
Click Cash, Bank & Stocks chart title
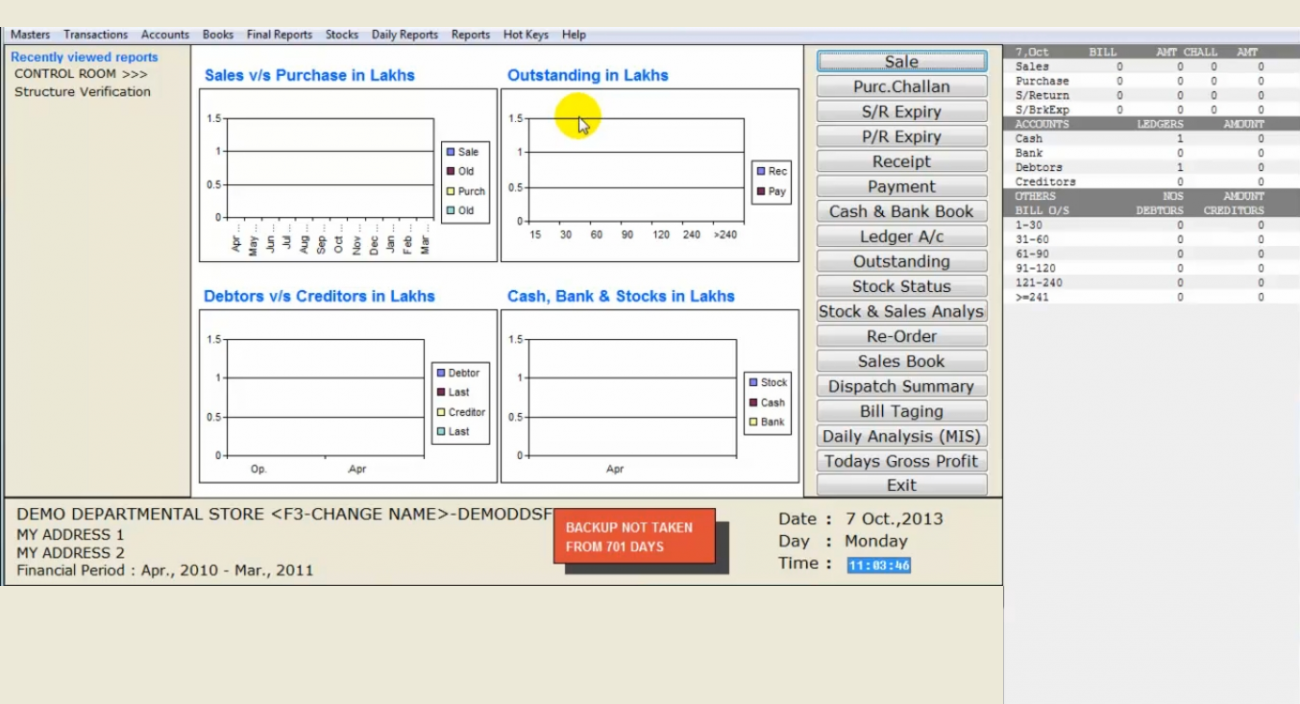click(x=621, y=296)
